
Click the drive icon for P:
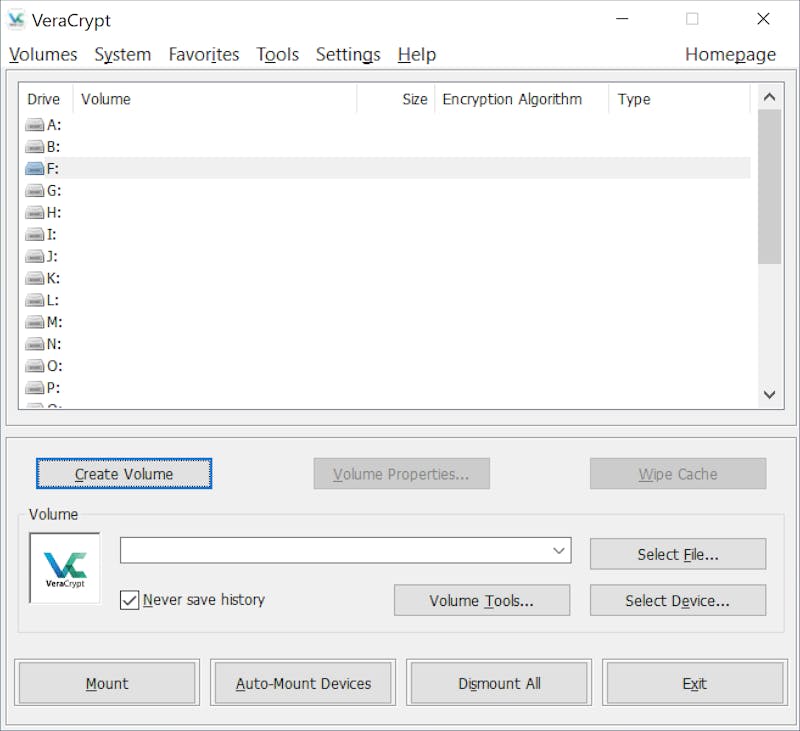tap(35, 388)
